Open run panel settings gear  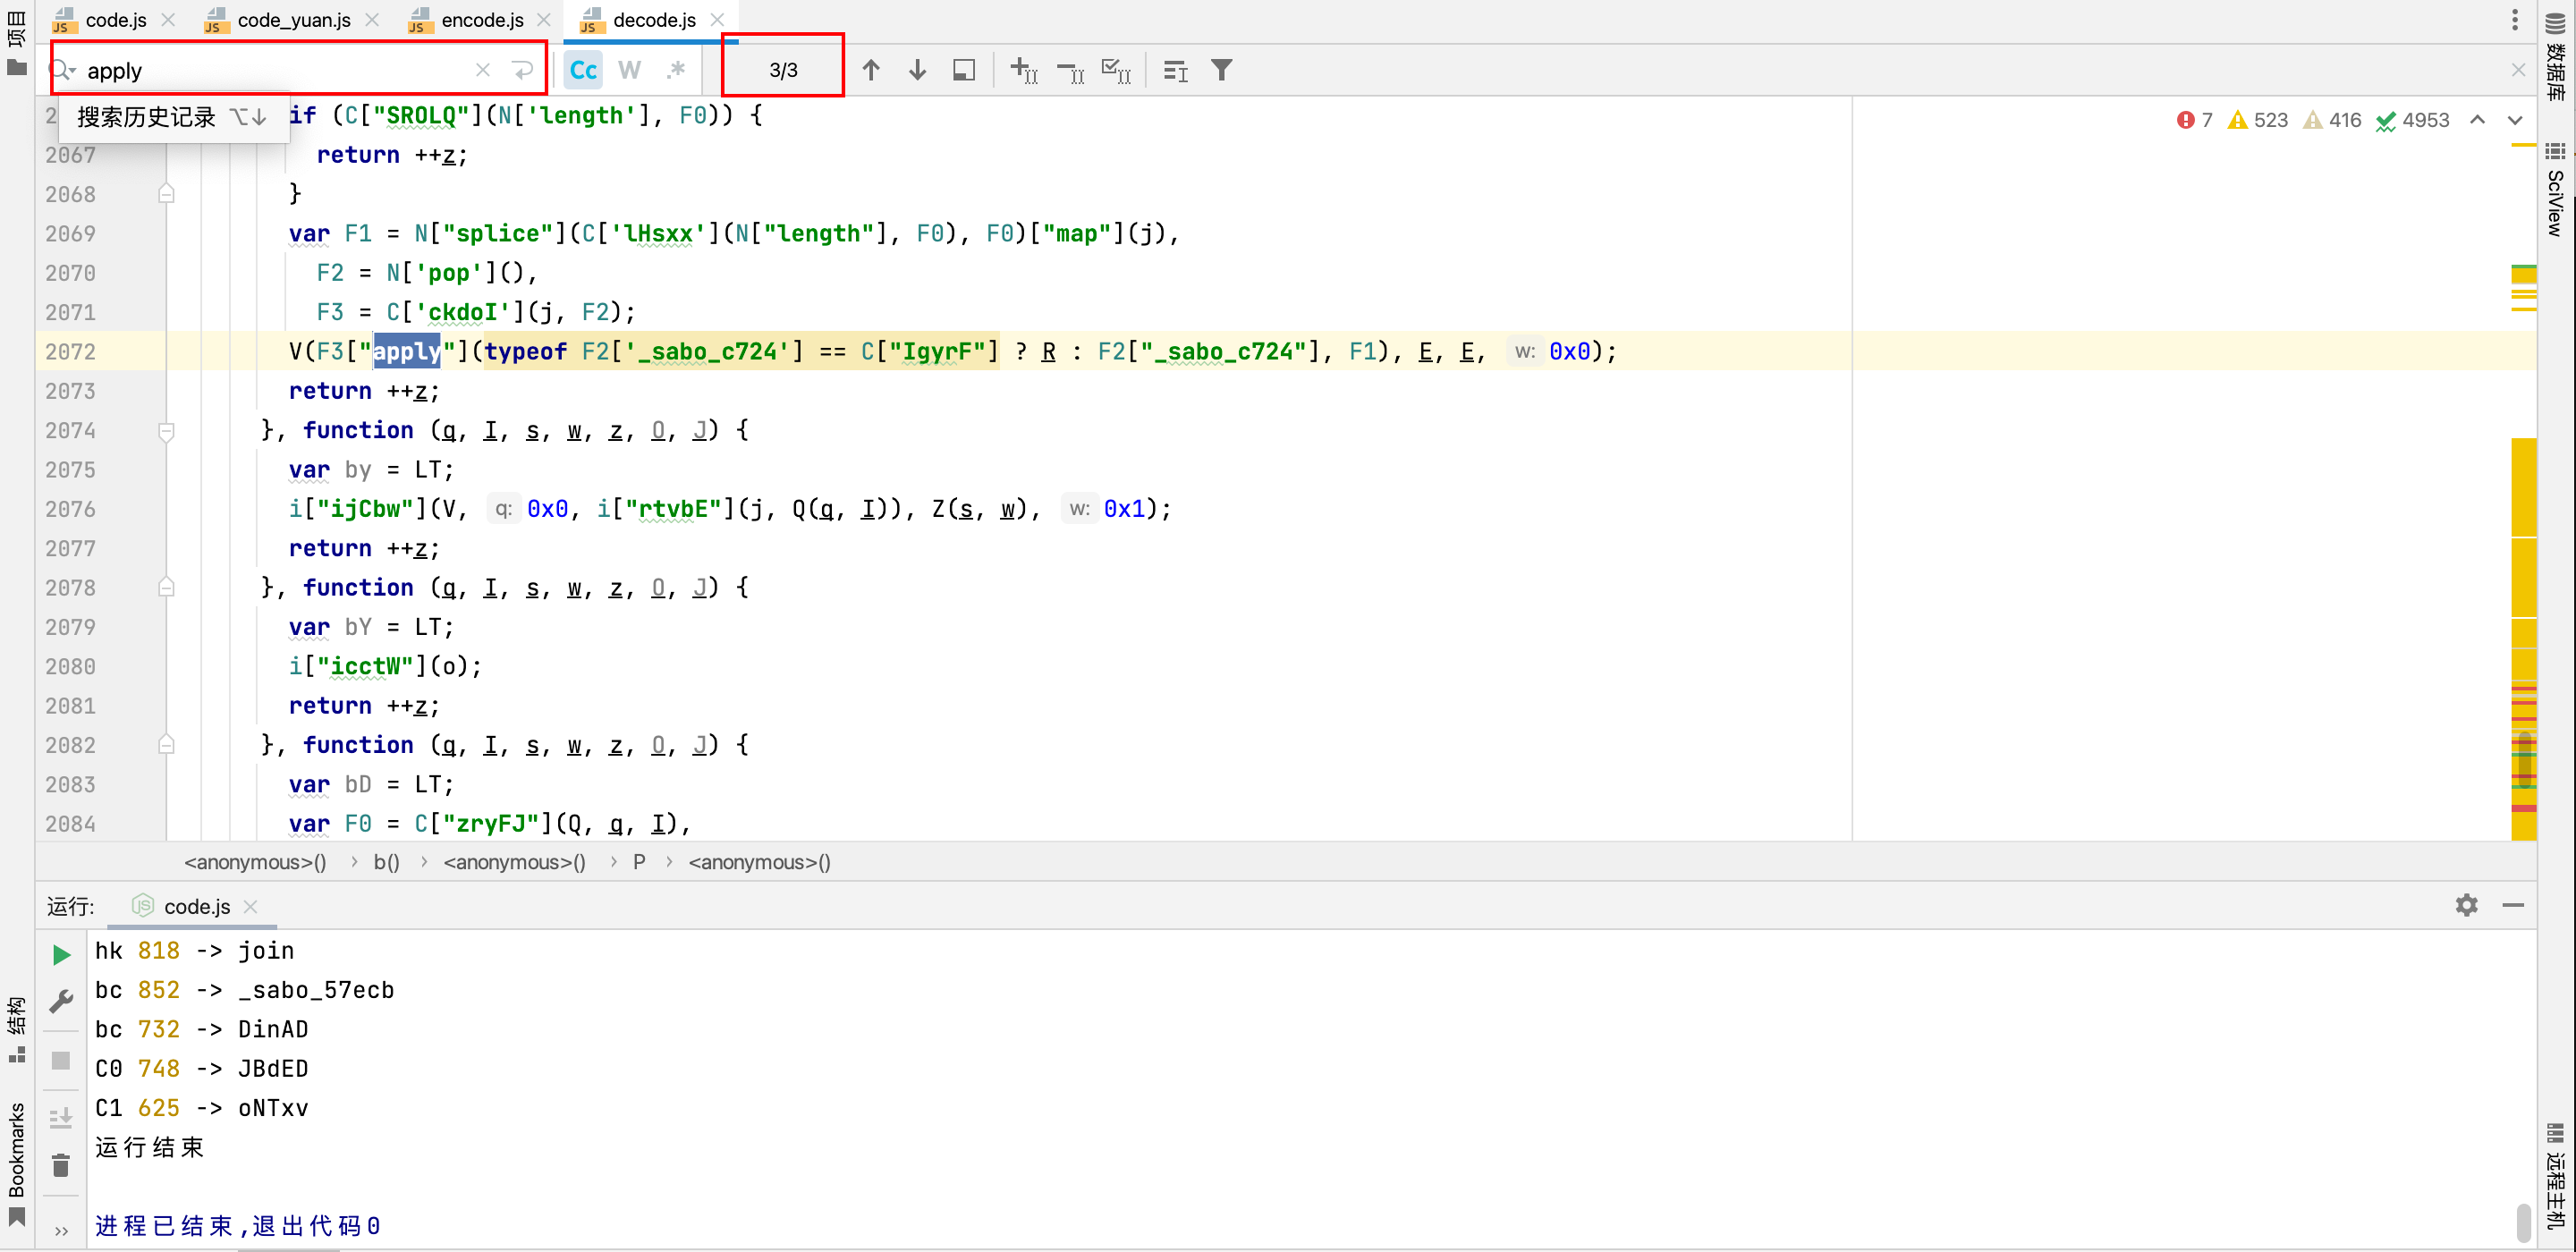pyautogui.click(x=2466, y=905)
